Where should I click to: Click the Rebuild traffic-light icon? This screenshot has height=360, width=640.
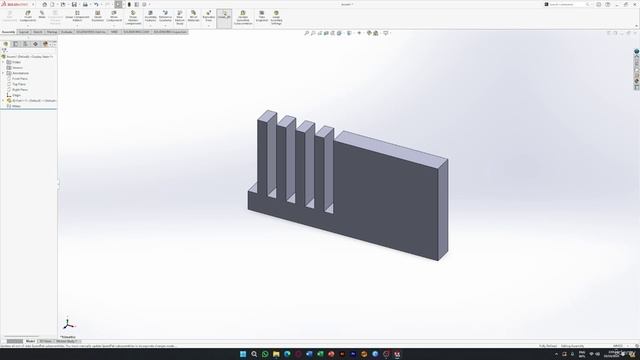click(129, 4)
